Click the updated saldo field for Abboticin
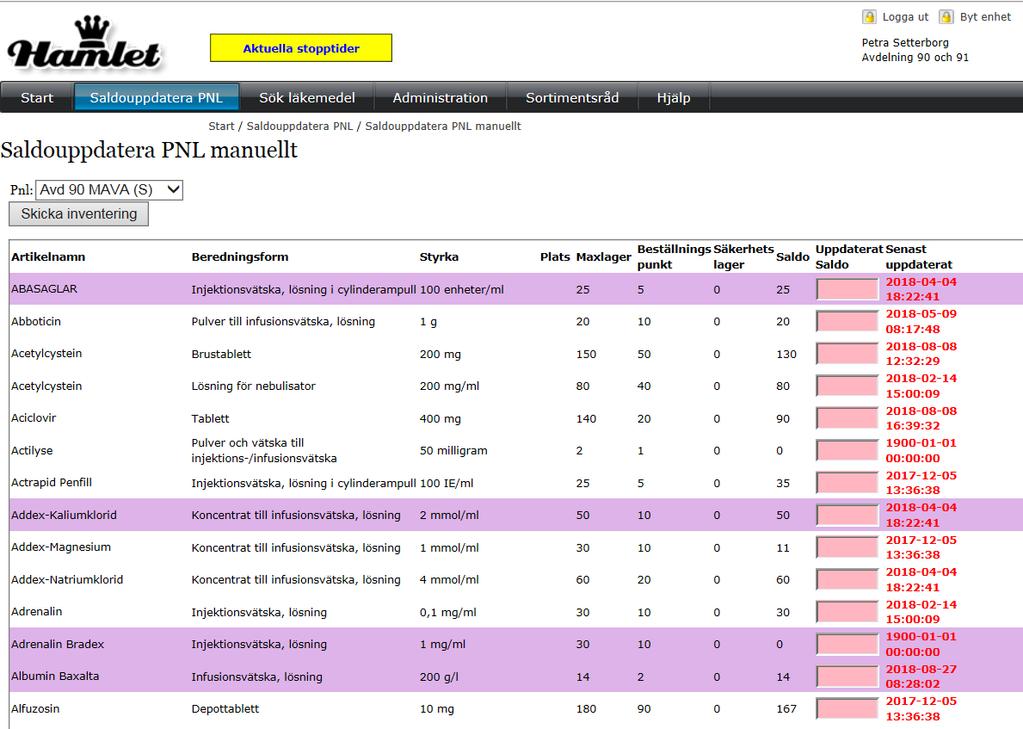Screen dimensions: 1023x729 [847, 321]
